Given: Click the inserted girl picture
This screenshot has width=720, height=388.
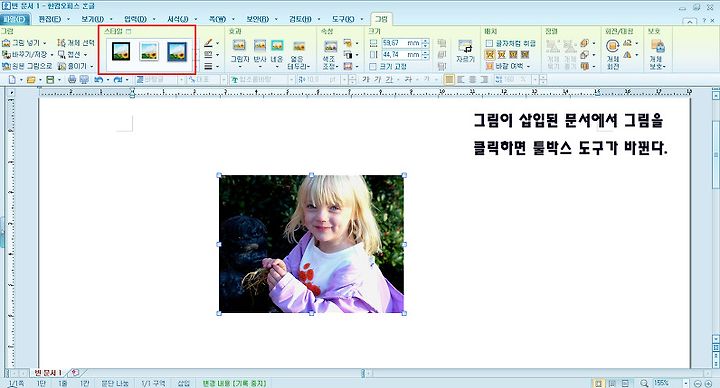Looking at the screenshot, I should coord(311,244).
